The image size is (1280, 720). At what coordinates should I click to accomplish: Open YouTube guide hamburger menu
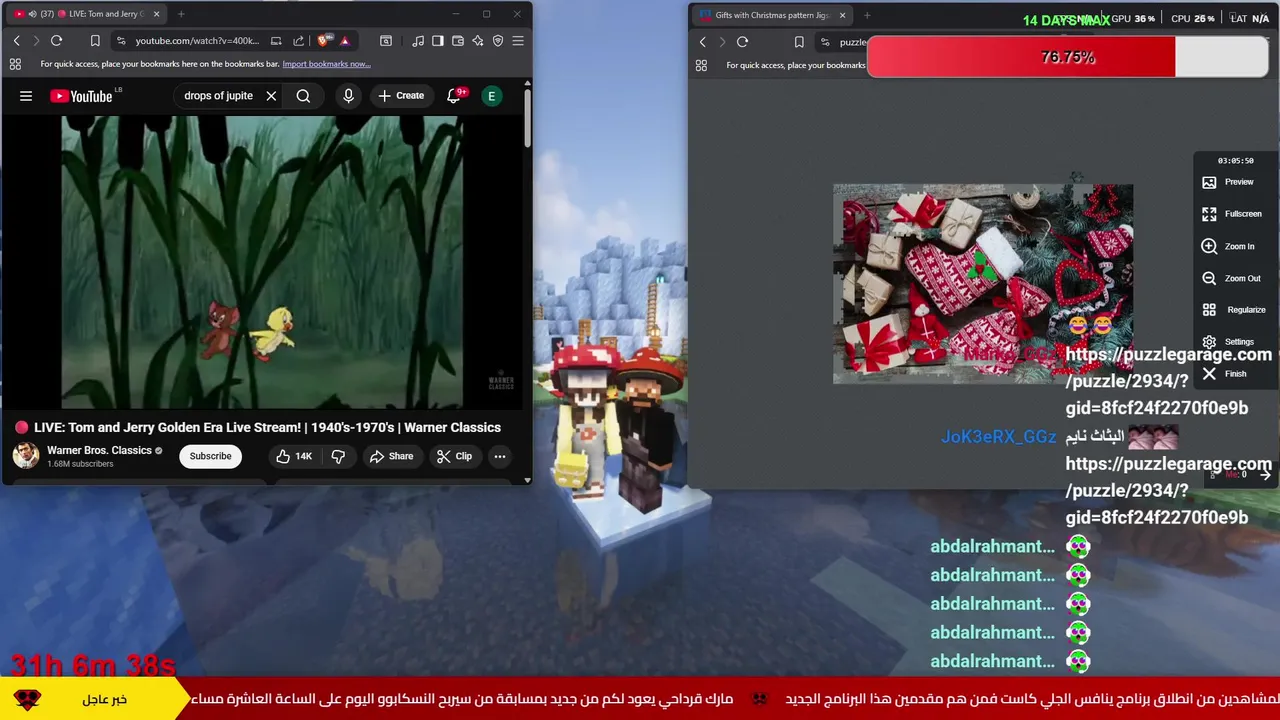click(x=26, y=96)
